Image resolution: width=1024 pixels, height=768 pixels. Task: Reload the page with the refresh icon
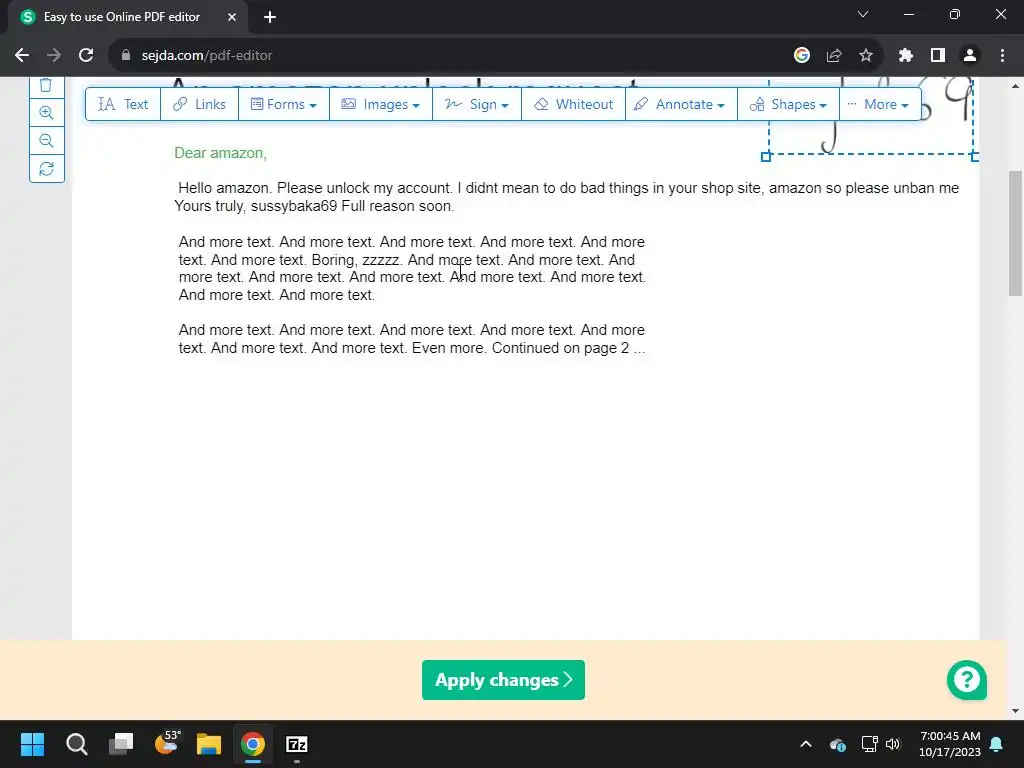coord(86,56)
